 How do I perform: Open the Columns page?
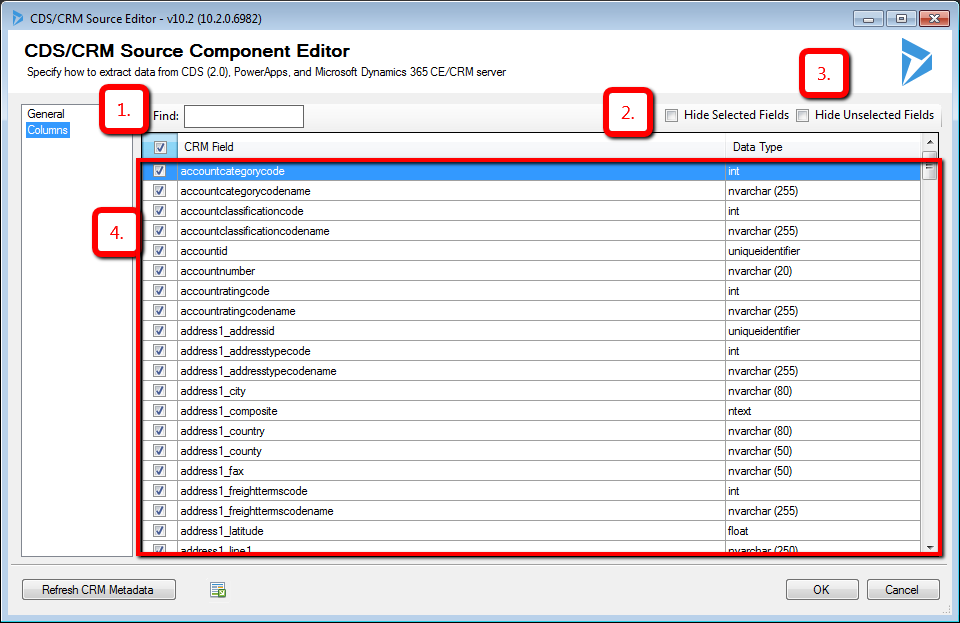pyautogui.click(x=48, y=130)
